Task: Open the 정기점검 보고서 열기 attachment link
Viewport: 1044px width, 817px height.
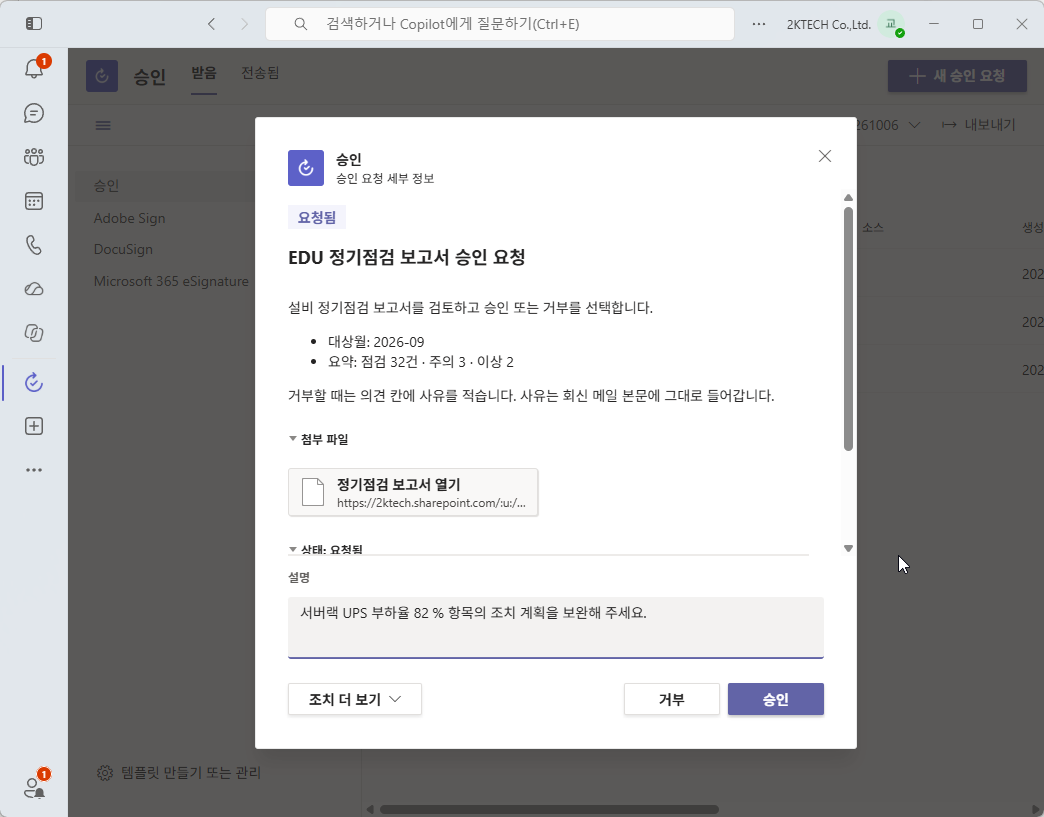Action: coord(413,493)
